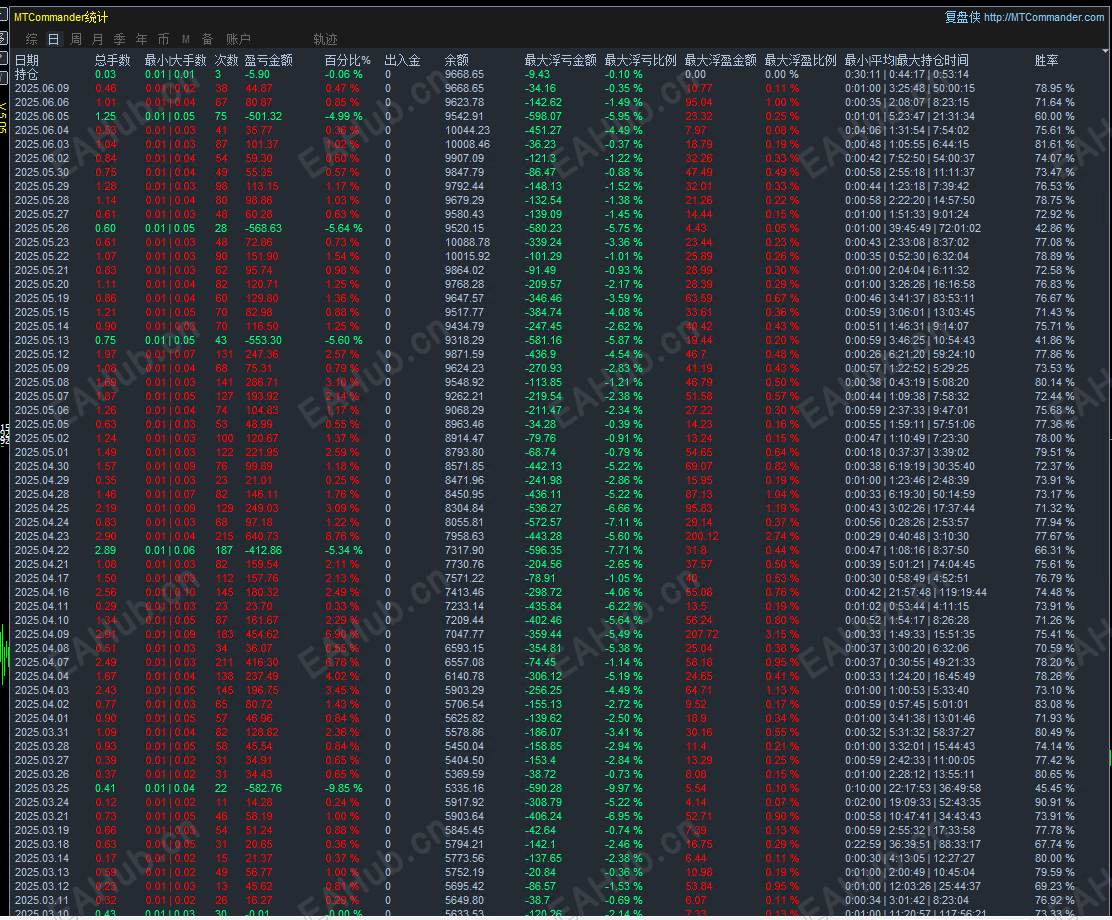1112x920 pixels.
Task: Sort by the 总手数 column header
Action: click(x=113, y=60)
